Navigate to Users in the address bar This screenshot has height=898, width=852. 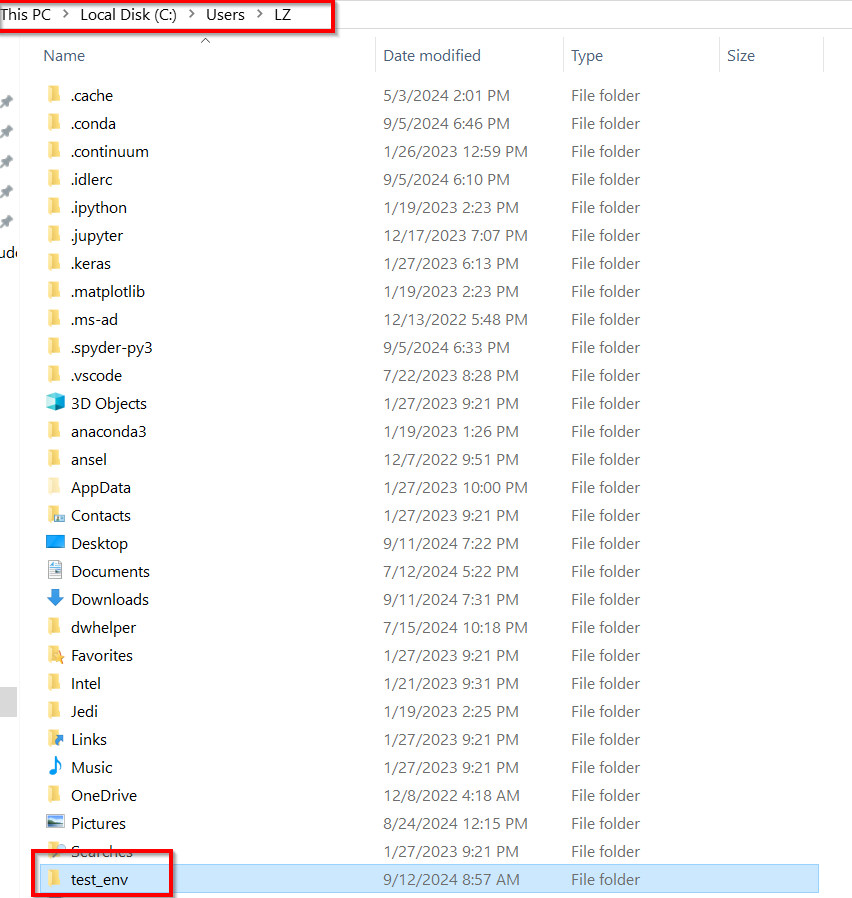pos(225,14)
